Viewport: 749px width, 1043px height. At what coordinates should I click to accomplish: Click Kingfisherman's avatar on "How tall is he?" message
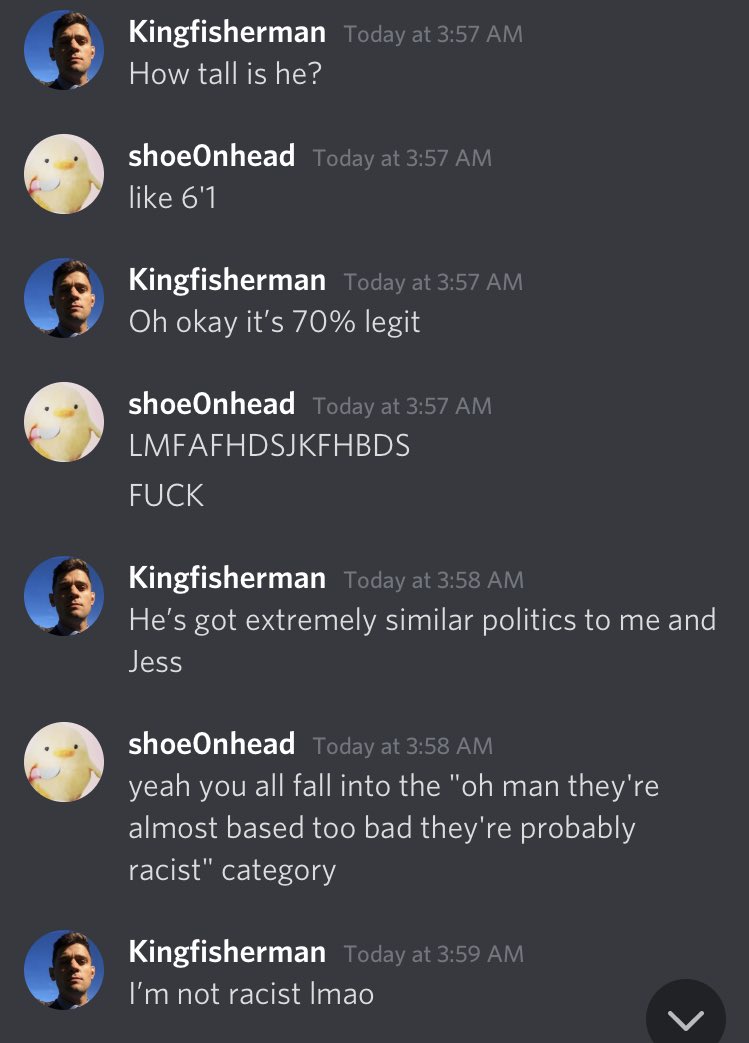click(64, 50)
